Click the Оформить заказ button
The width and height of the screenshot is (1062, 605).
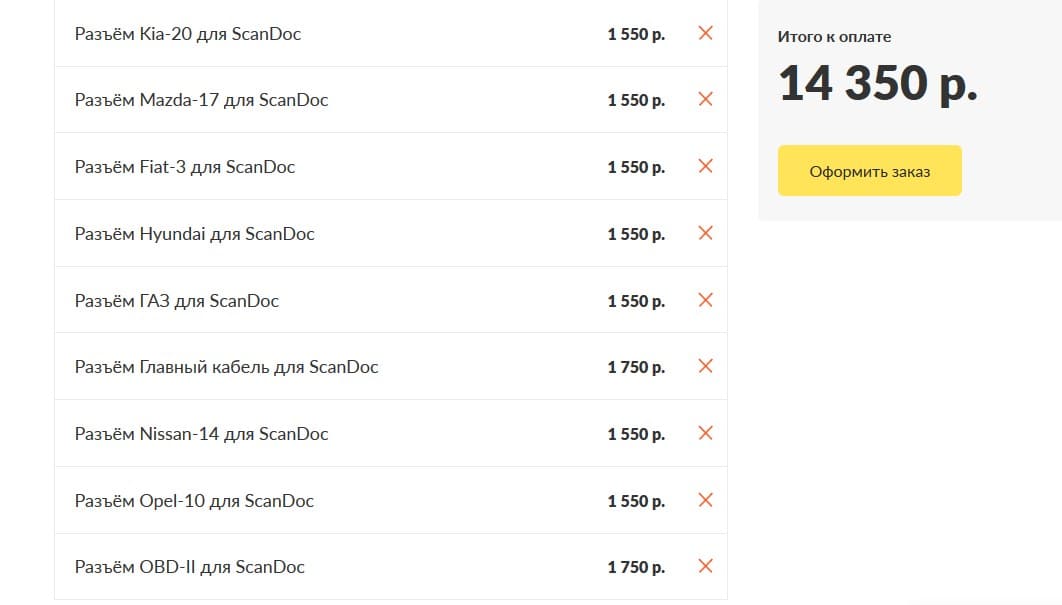pos(869,171)
